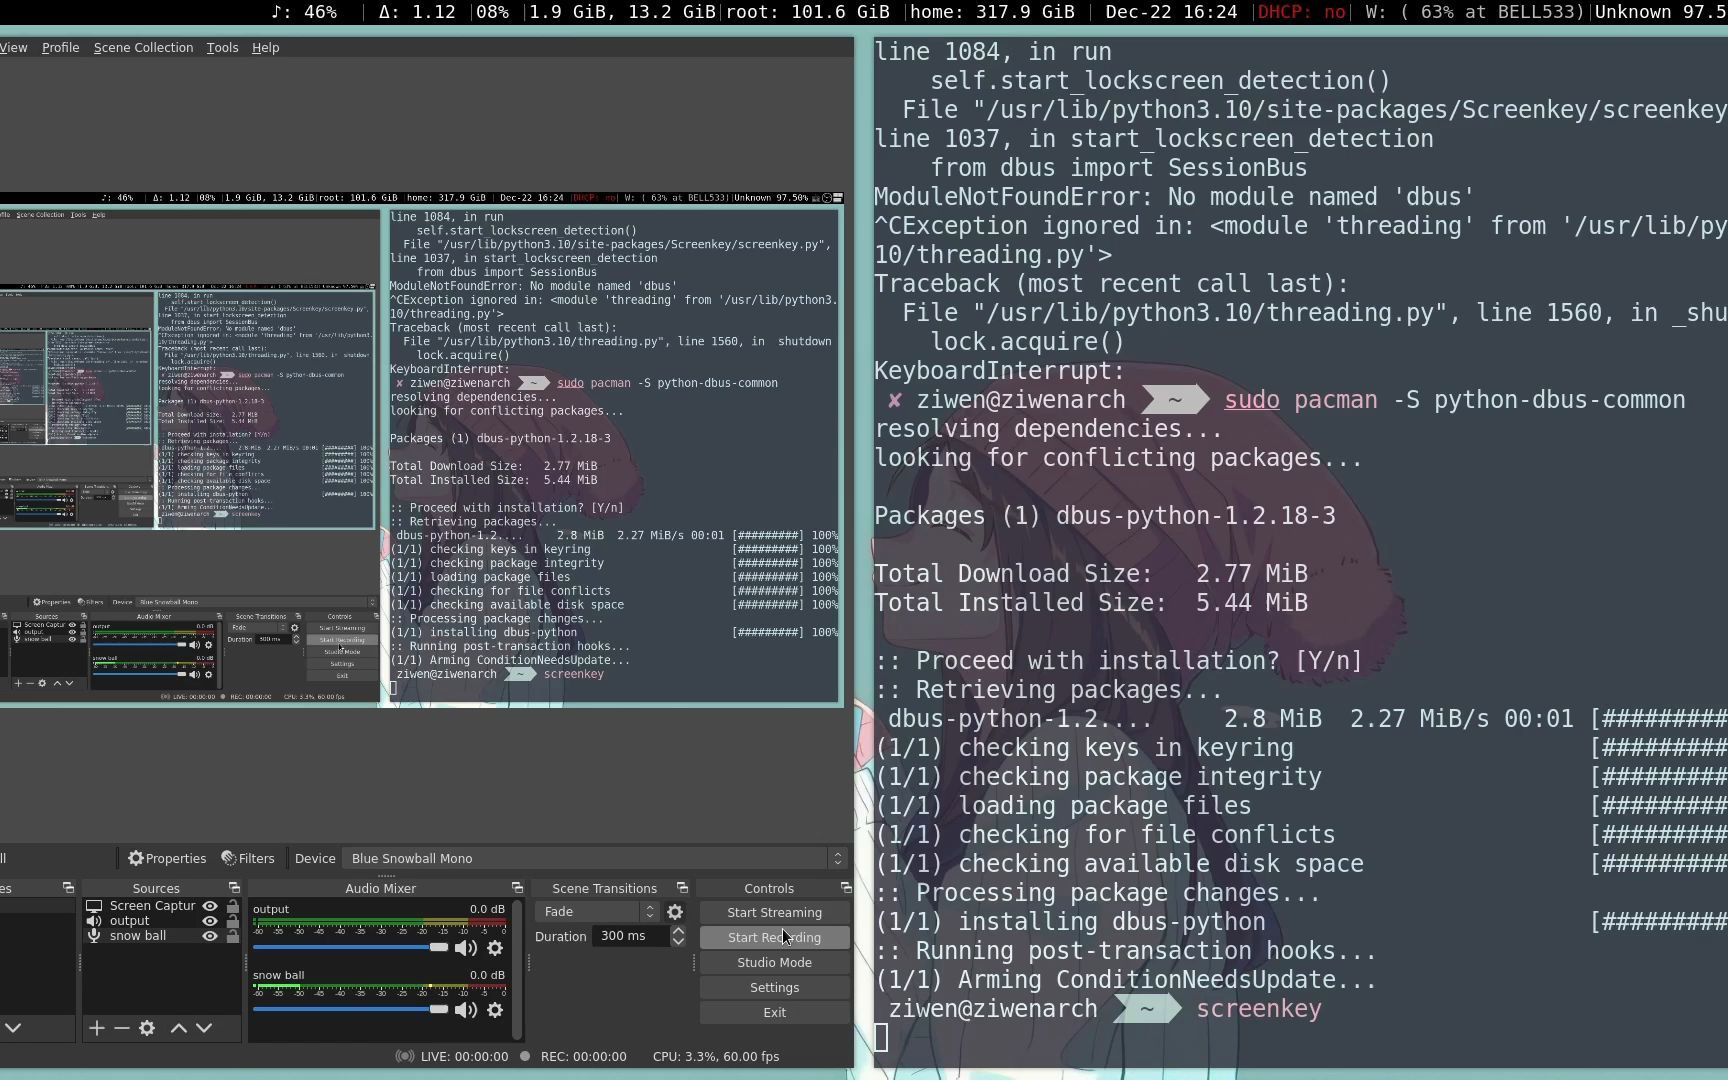Viewport: 1728px width, 1080px height.
Task: Click Start Recording
Action: point(774,937)
